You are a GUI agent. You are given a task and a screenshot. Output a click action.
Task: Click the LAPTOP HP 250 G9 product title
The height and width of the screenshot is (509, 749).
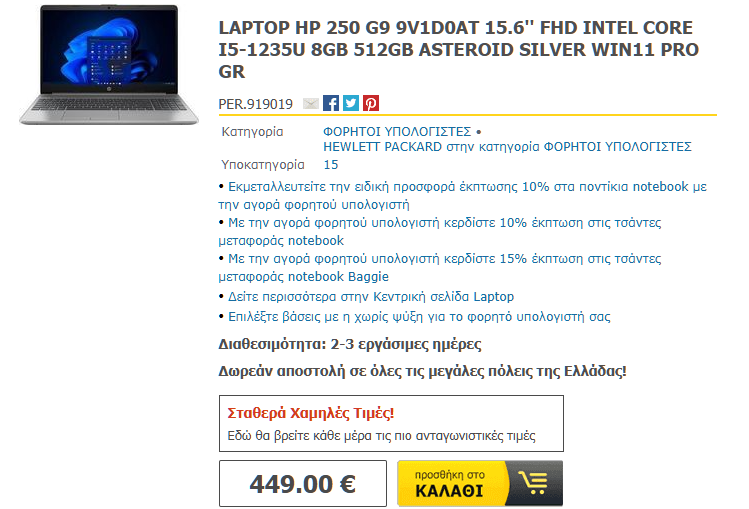(x=459, y=50)
